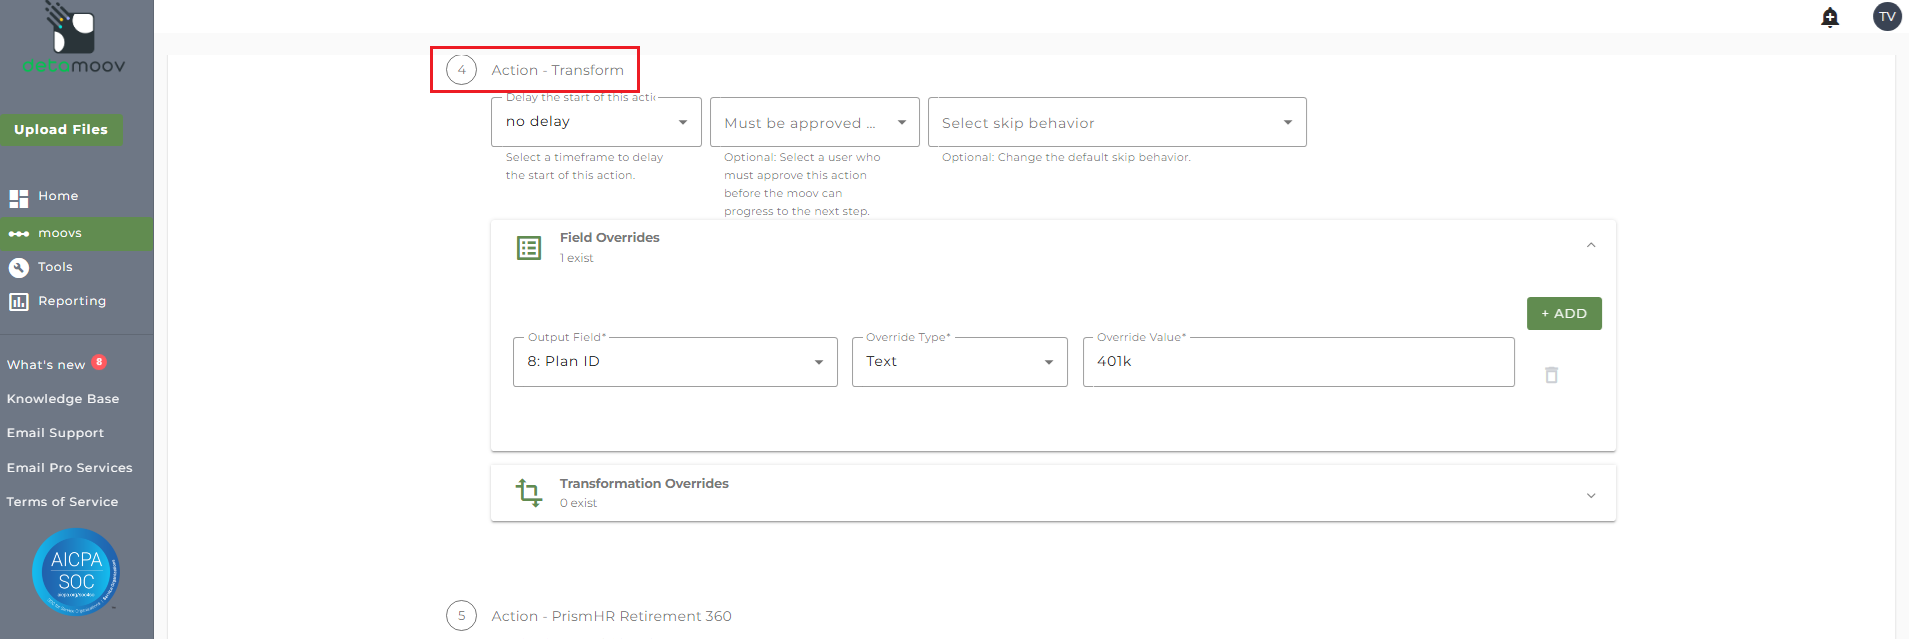This screenshot has width=1909, height=639.
Task: Click the AICPA SOC badge
Action: (76, 571)
